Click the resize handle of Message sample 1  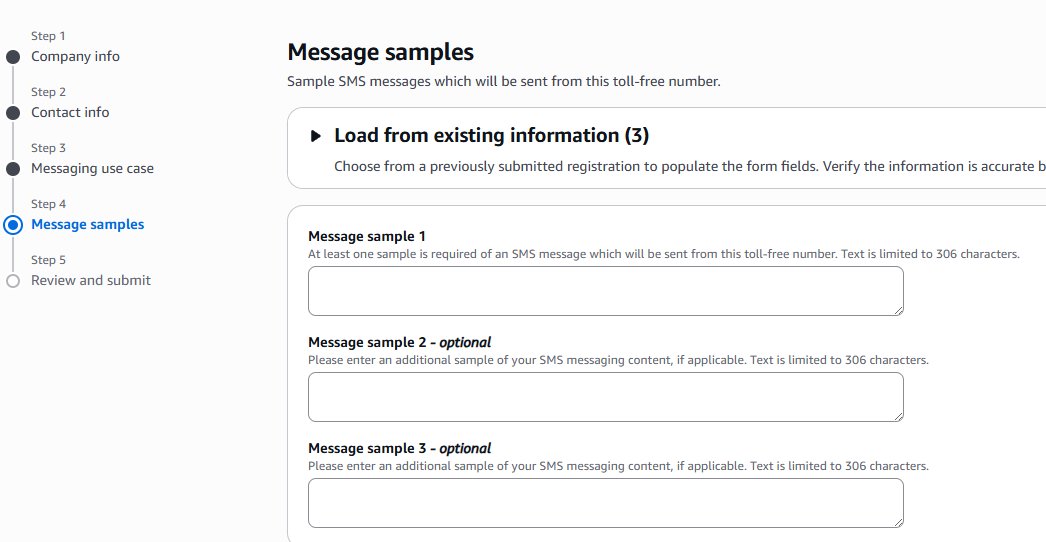click(897, 310)
